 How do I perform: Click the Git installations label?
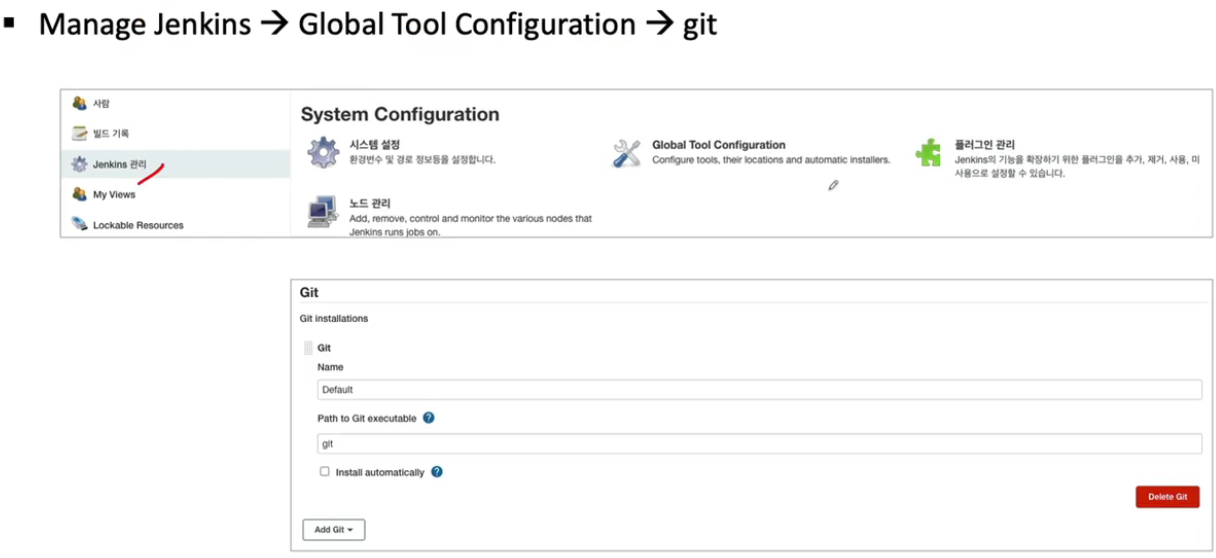tap(334, 318)
